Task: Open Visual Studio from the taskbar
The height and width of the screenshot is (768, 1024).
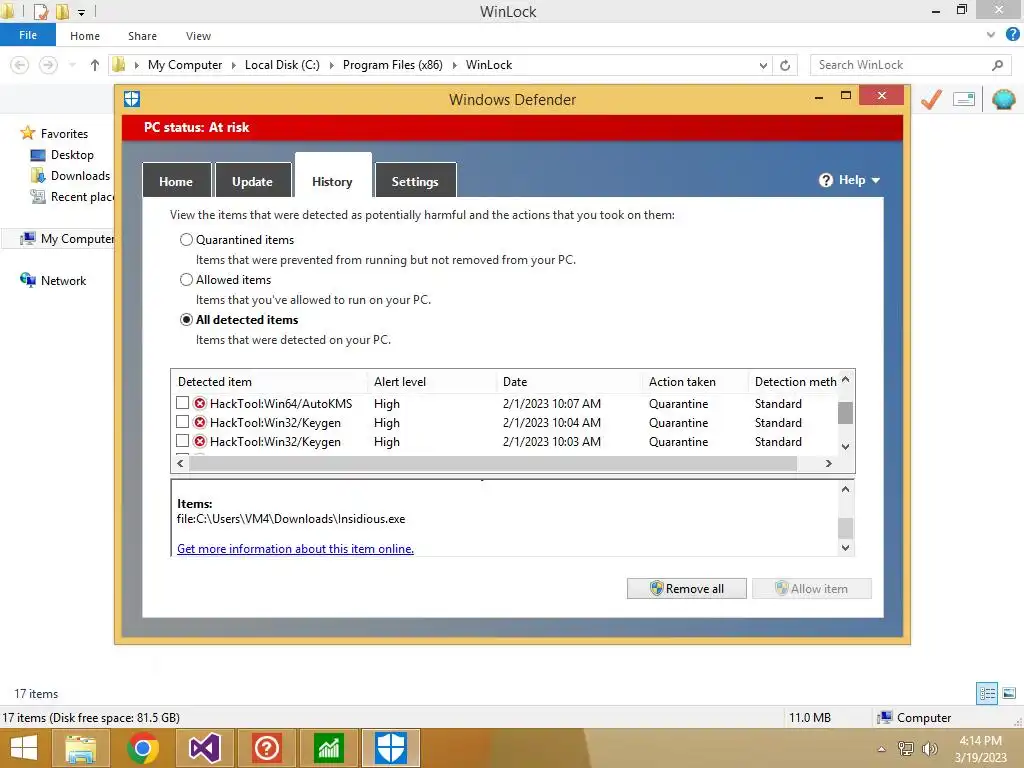Action: (x=204, y=748)
